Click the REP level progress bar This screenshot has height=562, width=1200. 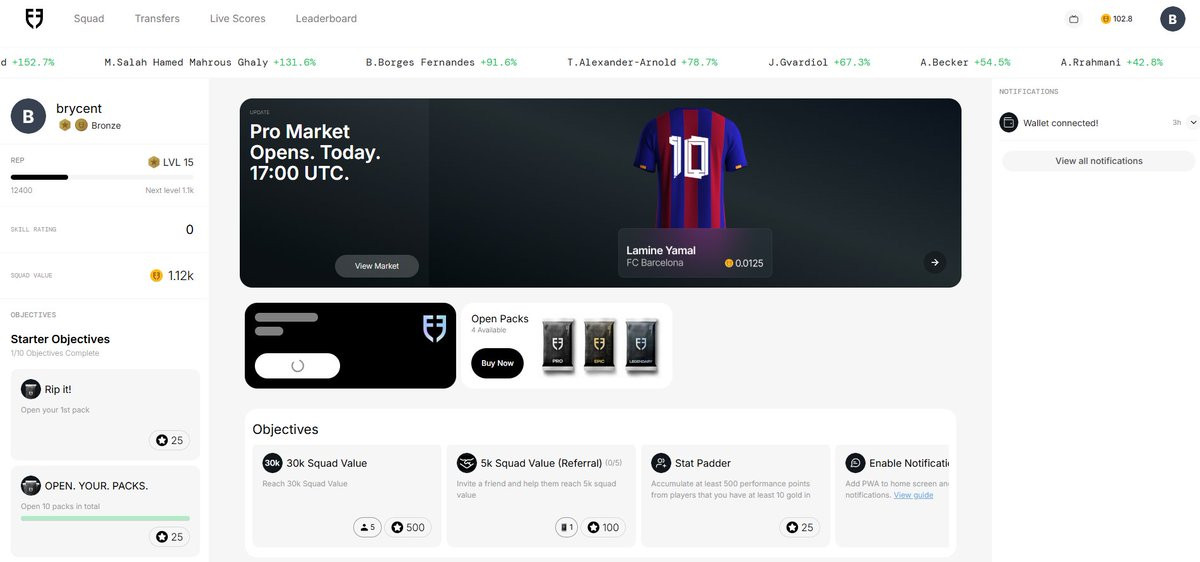[102, 177]
